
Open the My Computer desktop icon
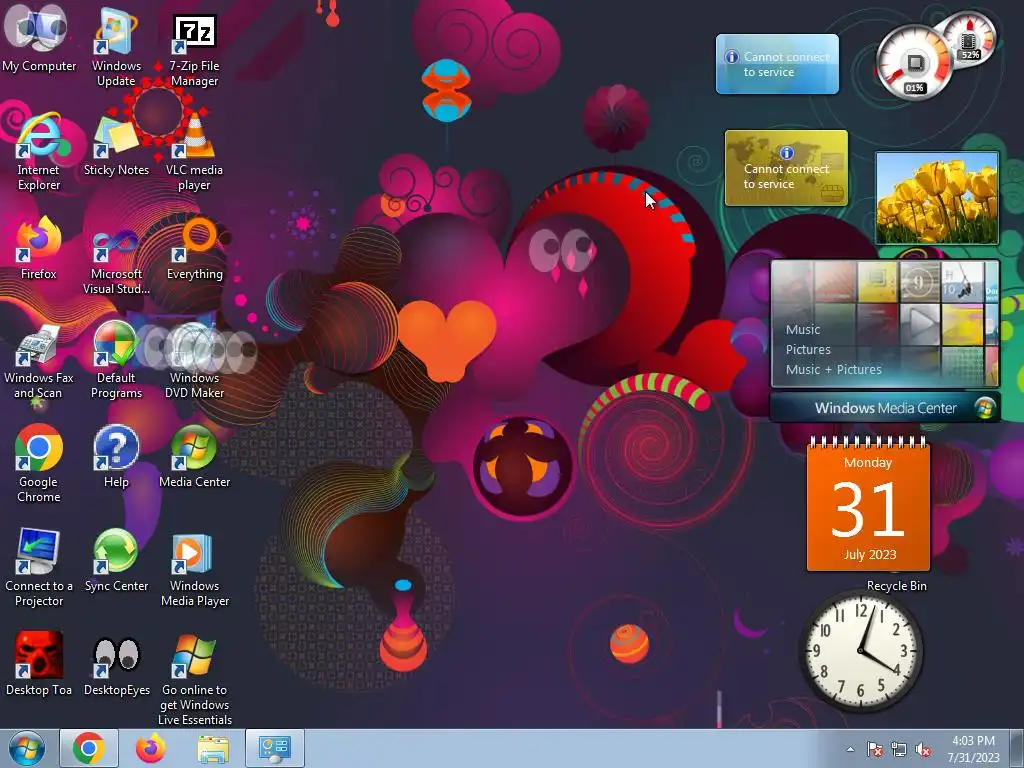click(x=39, y=39)
